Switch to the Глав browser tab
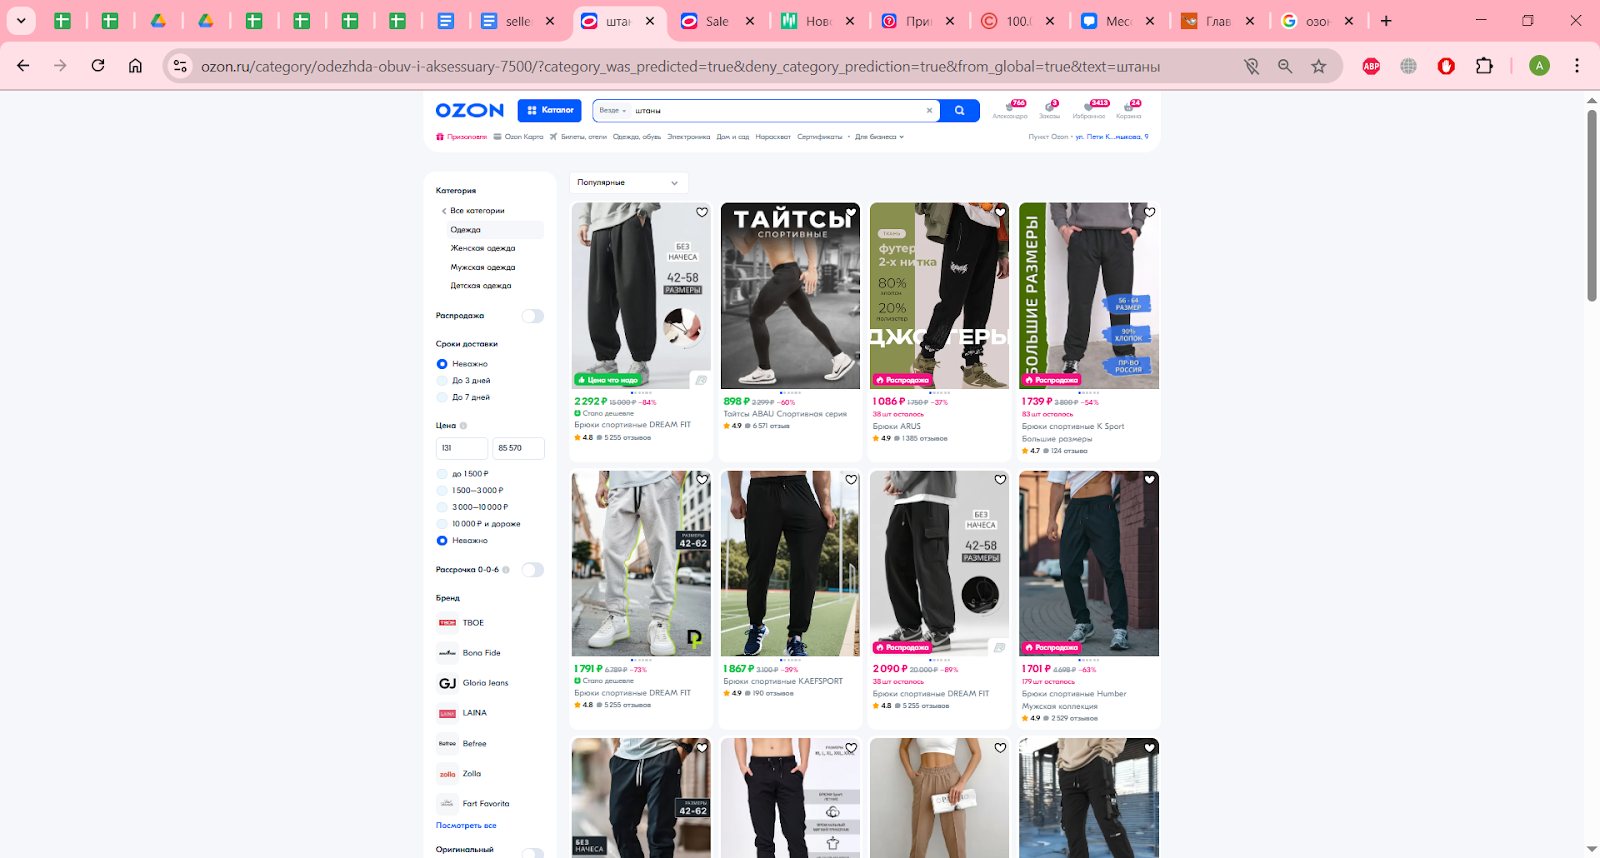1600x858 pixels. [1218, 21]
